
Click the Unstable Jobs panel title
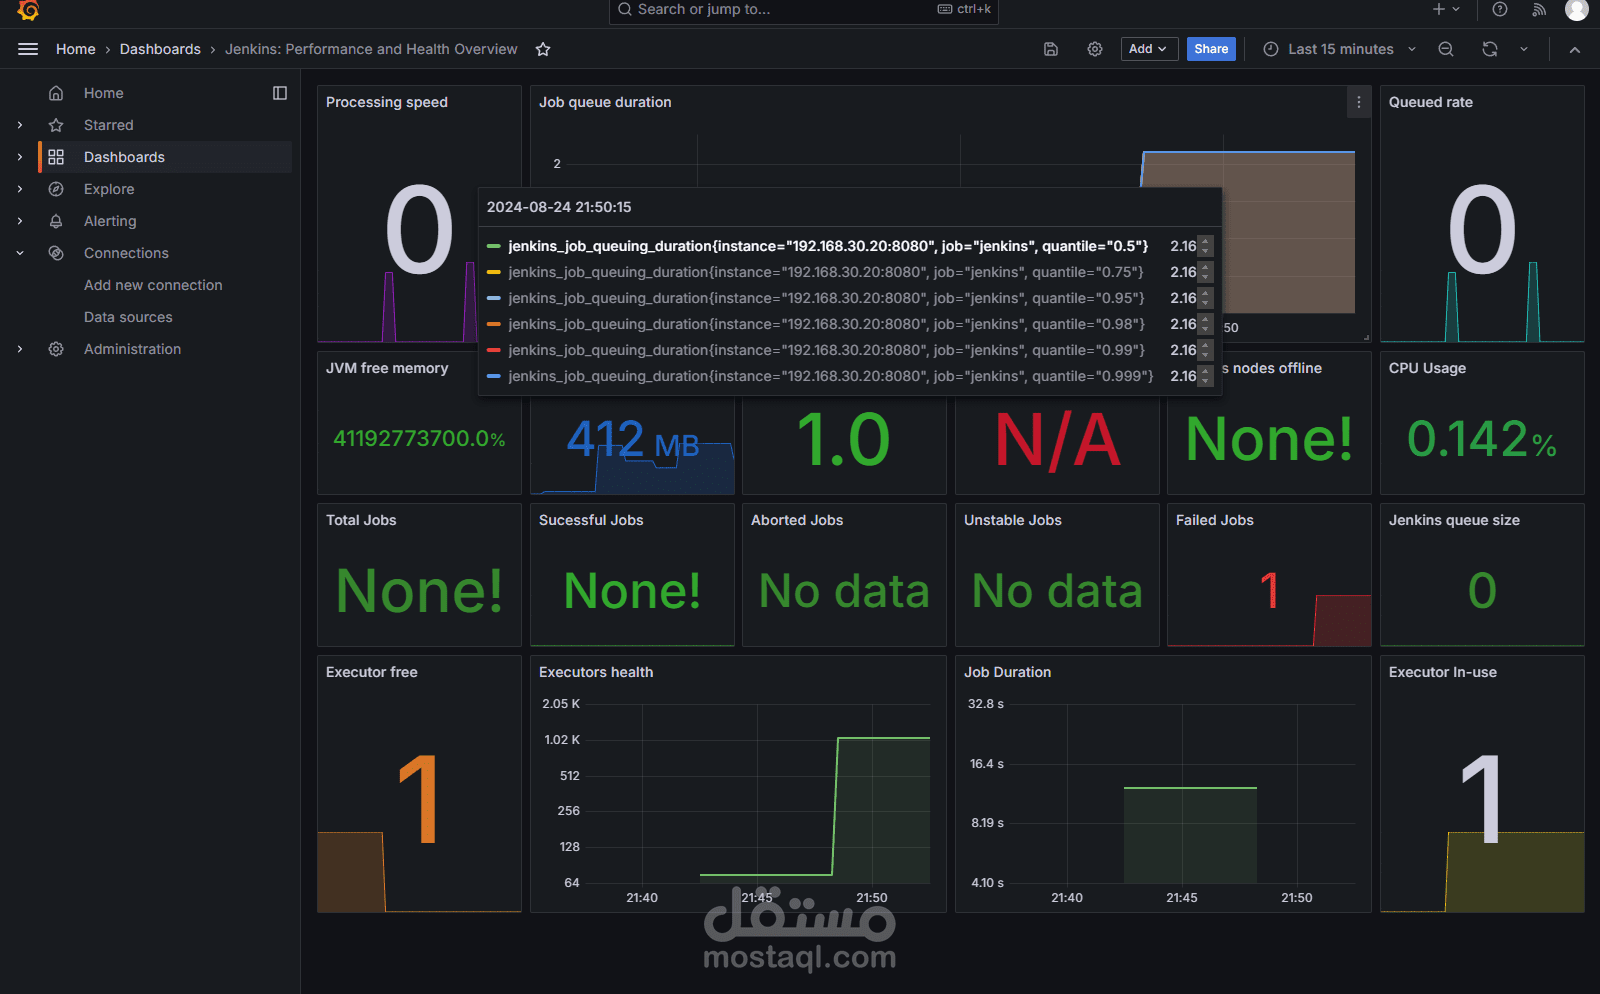click(x=1013, y=520)
